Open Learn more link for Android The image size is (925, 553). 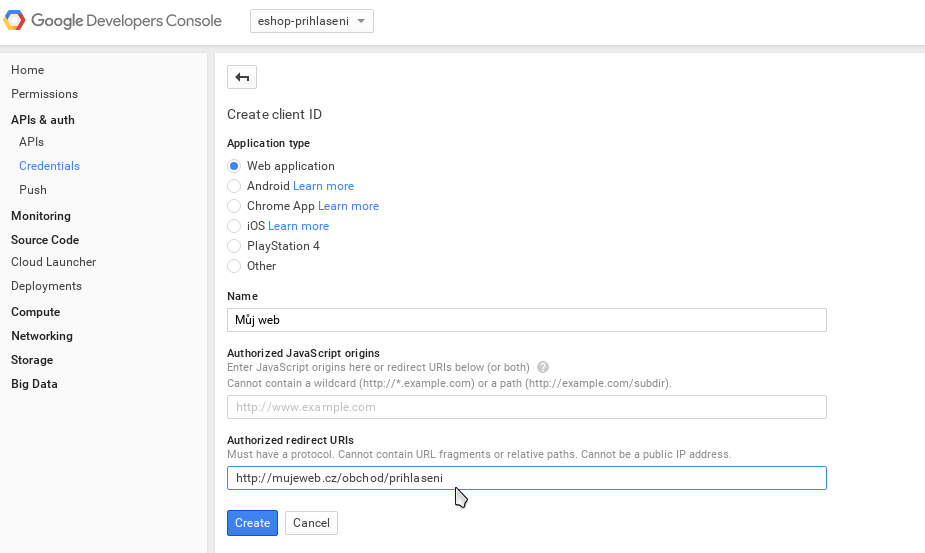tap(323, 186)
